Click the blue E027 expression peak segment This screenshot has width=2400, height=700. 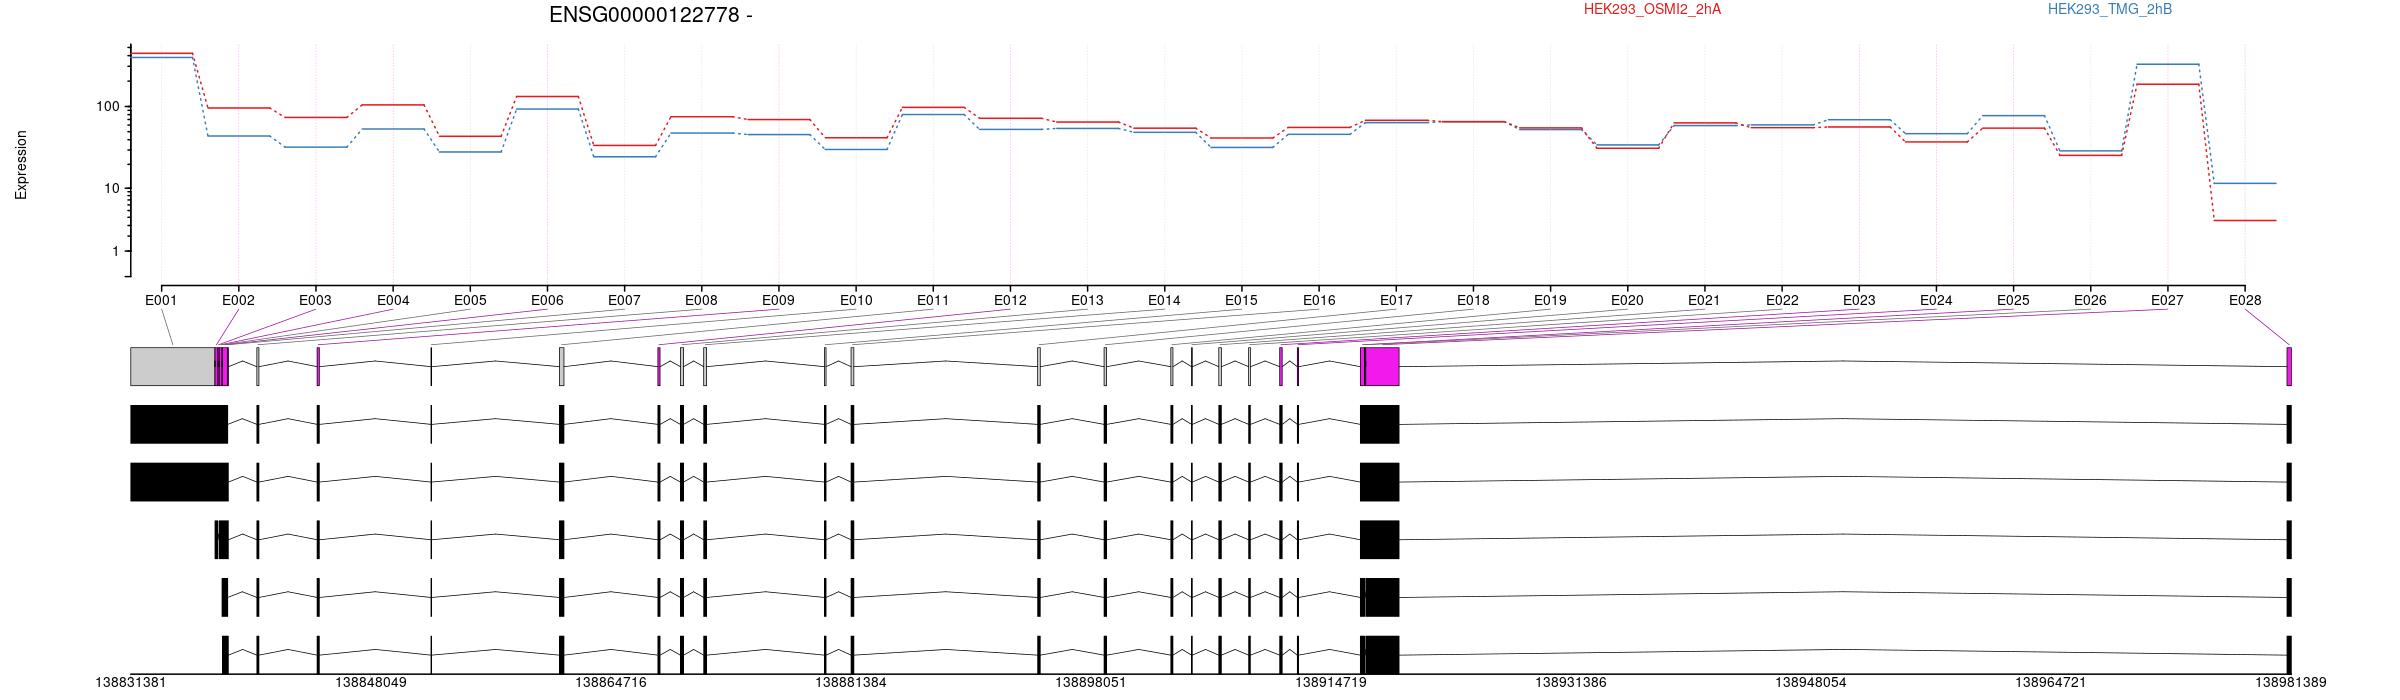click(x=2167, y=64)
